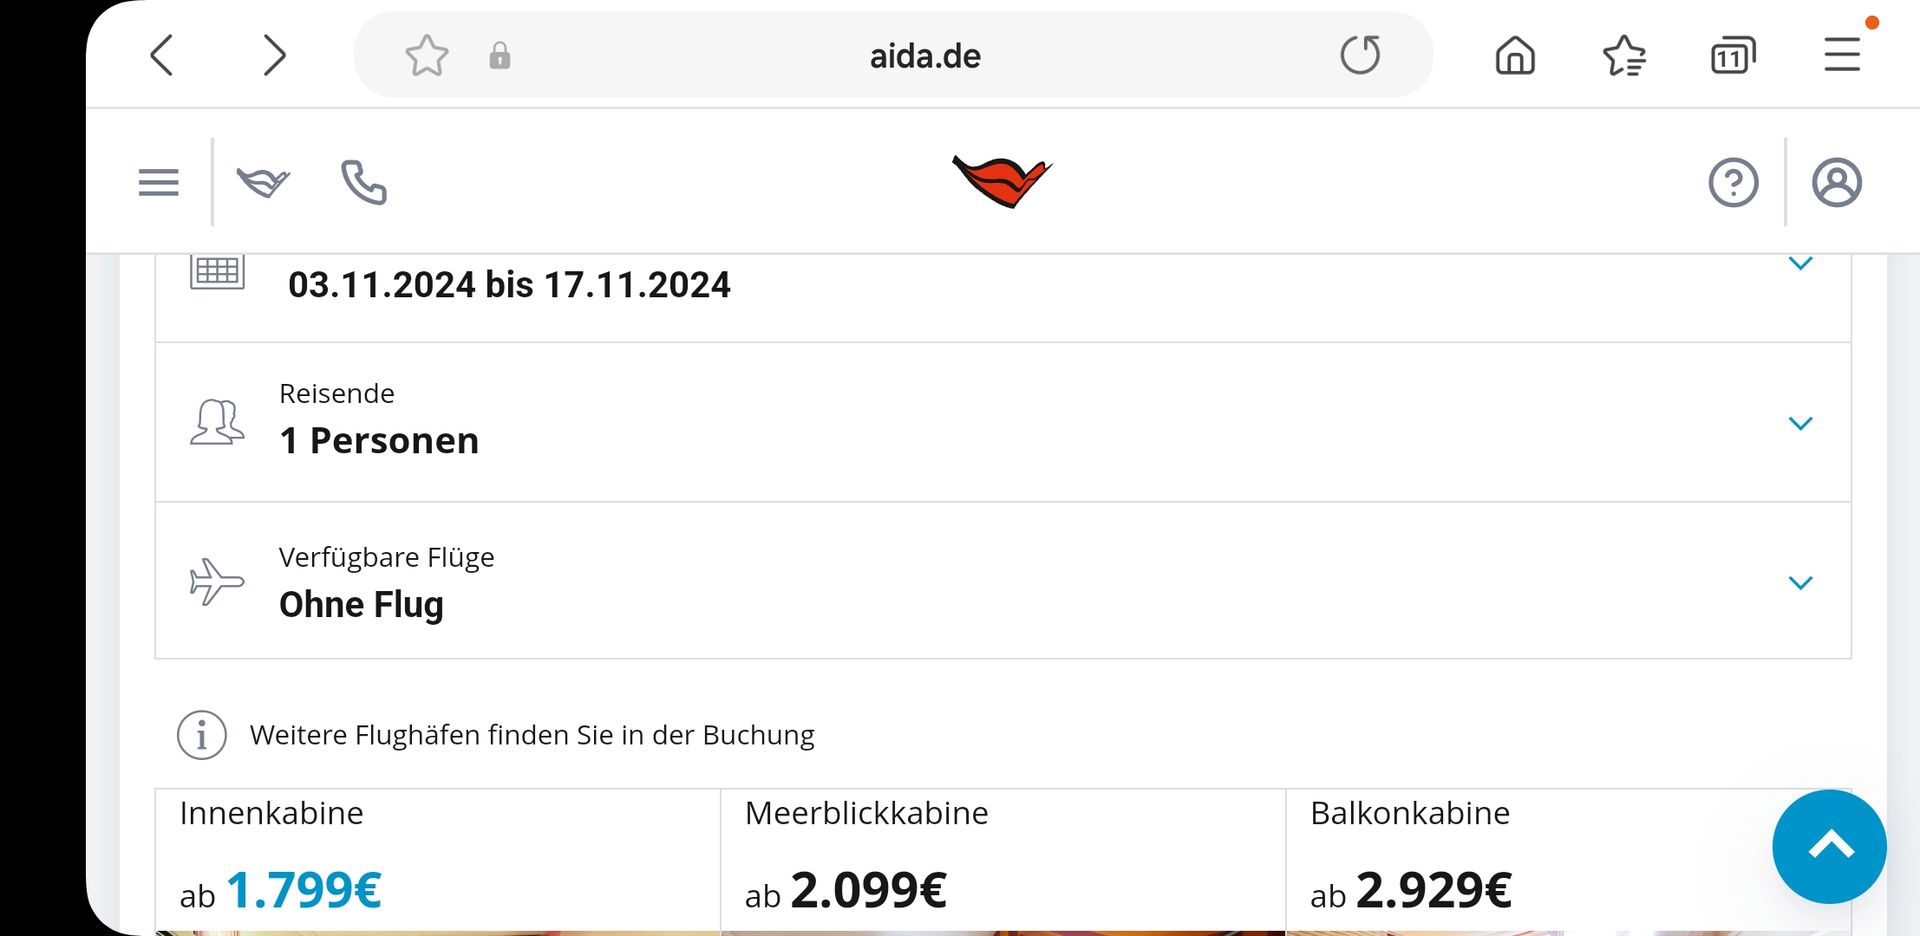Viewport: 1920px width, 936px height.
Task: Open the user account profile icon
Action: tap(1837, 183)
